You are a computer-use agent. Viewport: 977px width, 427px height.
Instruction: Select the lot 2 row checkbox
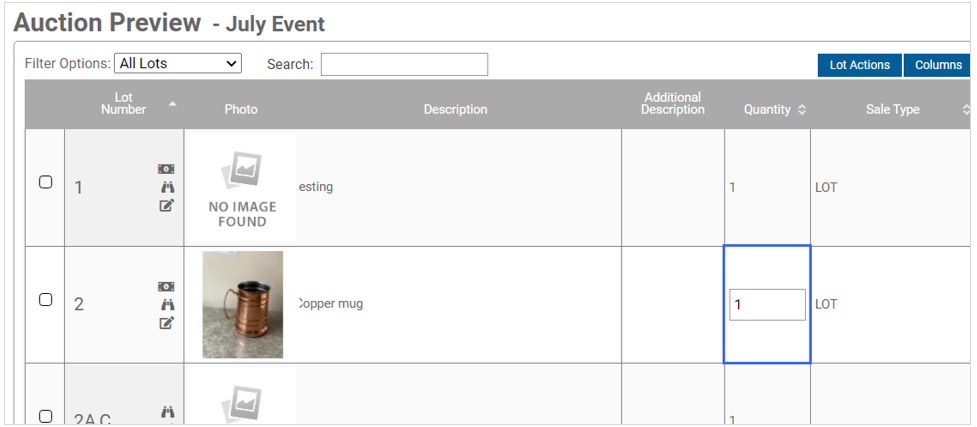coord(45,299)
